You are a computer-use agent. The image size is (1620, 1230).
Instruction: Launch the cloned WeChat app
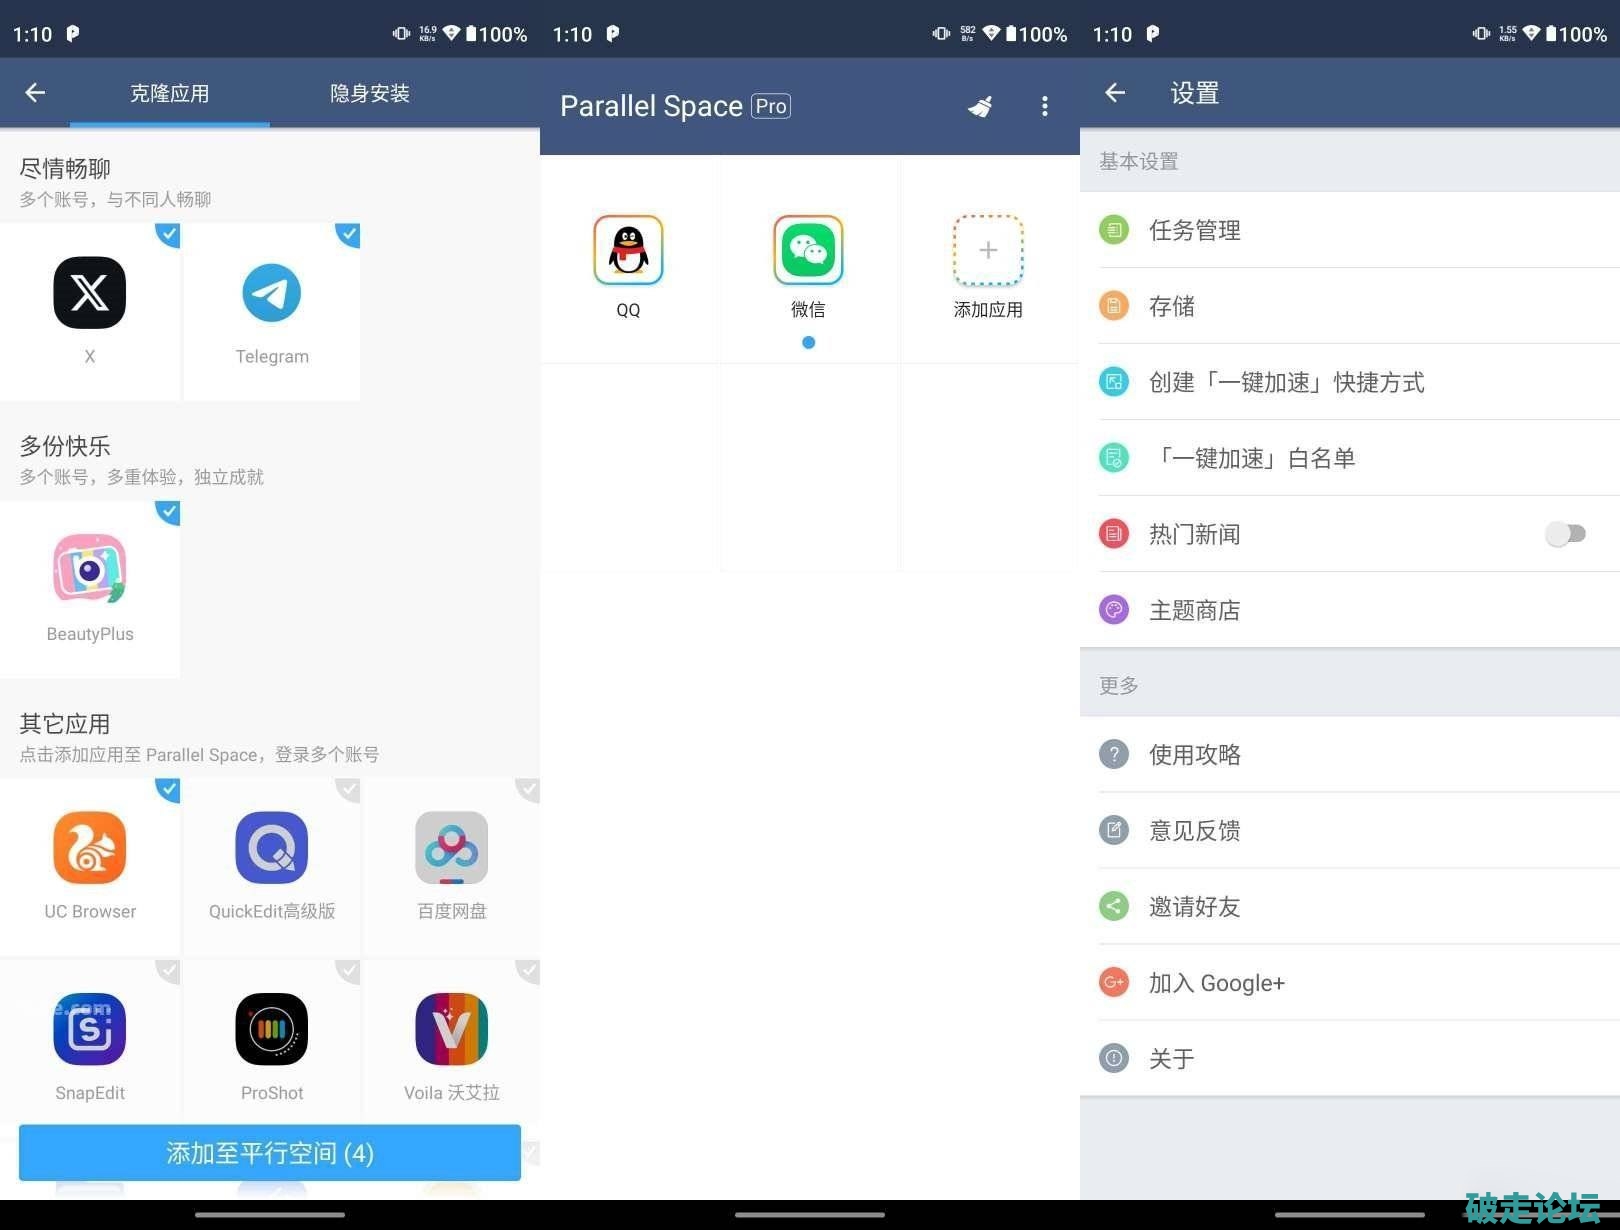click(808, 250)
